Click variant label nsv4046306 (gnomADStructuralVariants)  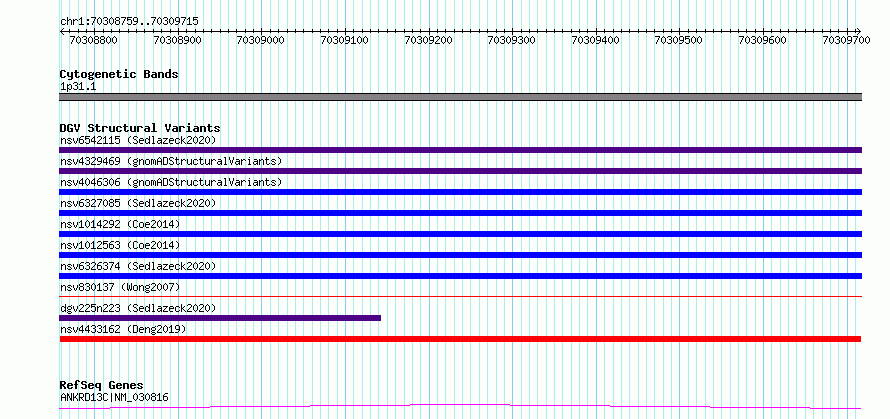[171, 182]
